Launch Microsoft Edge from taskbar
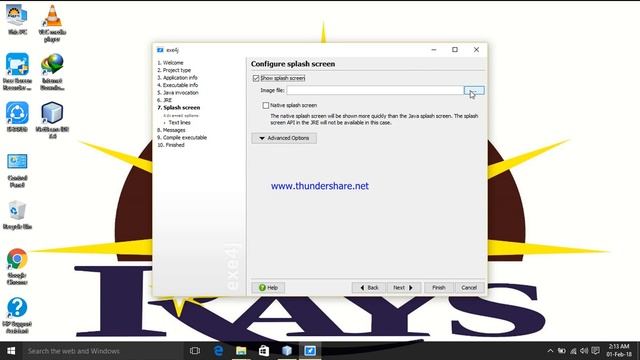The image size is (640, 360). click(218, 351)
